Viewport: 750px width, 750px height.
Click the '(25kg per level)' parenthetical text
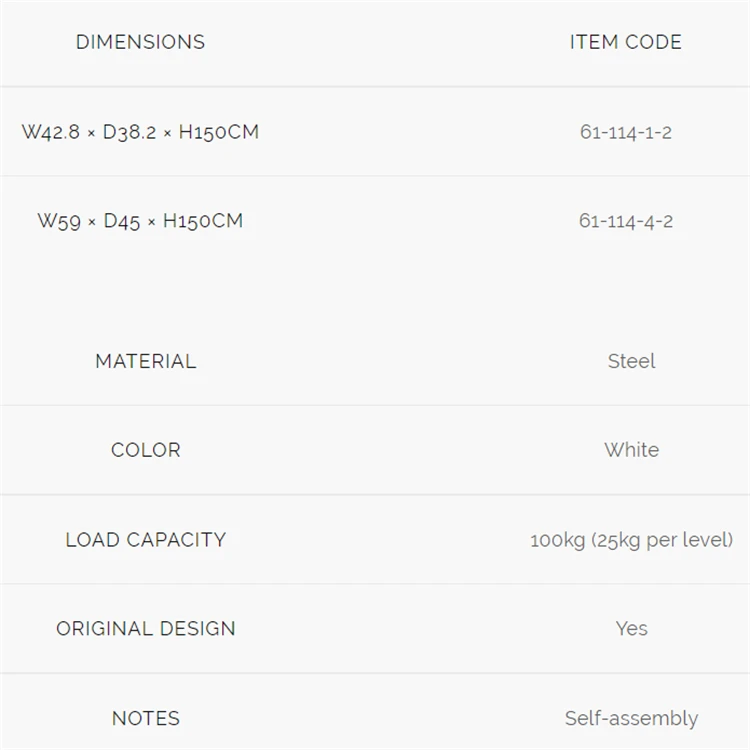[662, 540]
